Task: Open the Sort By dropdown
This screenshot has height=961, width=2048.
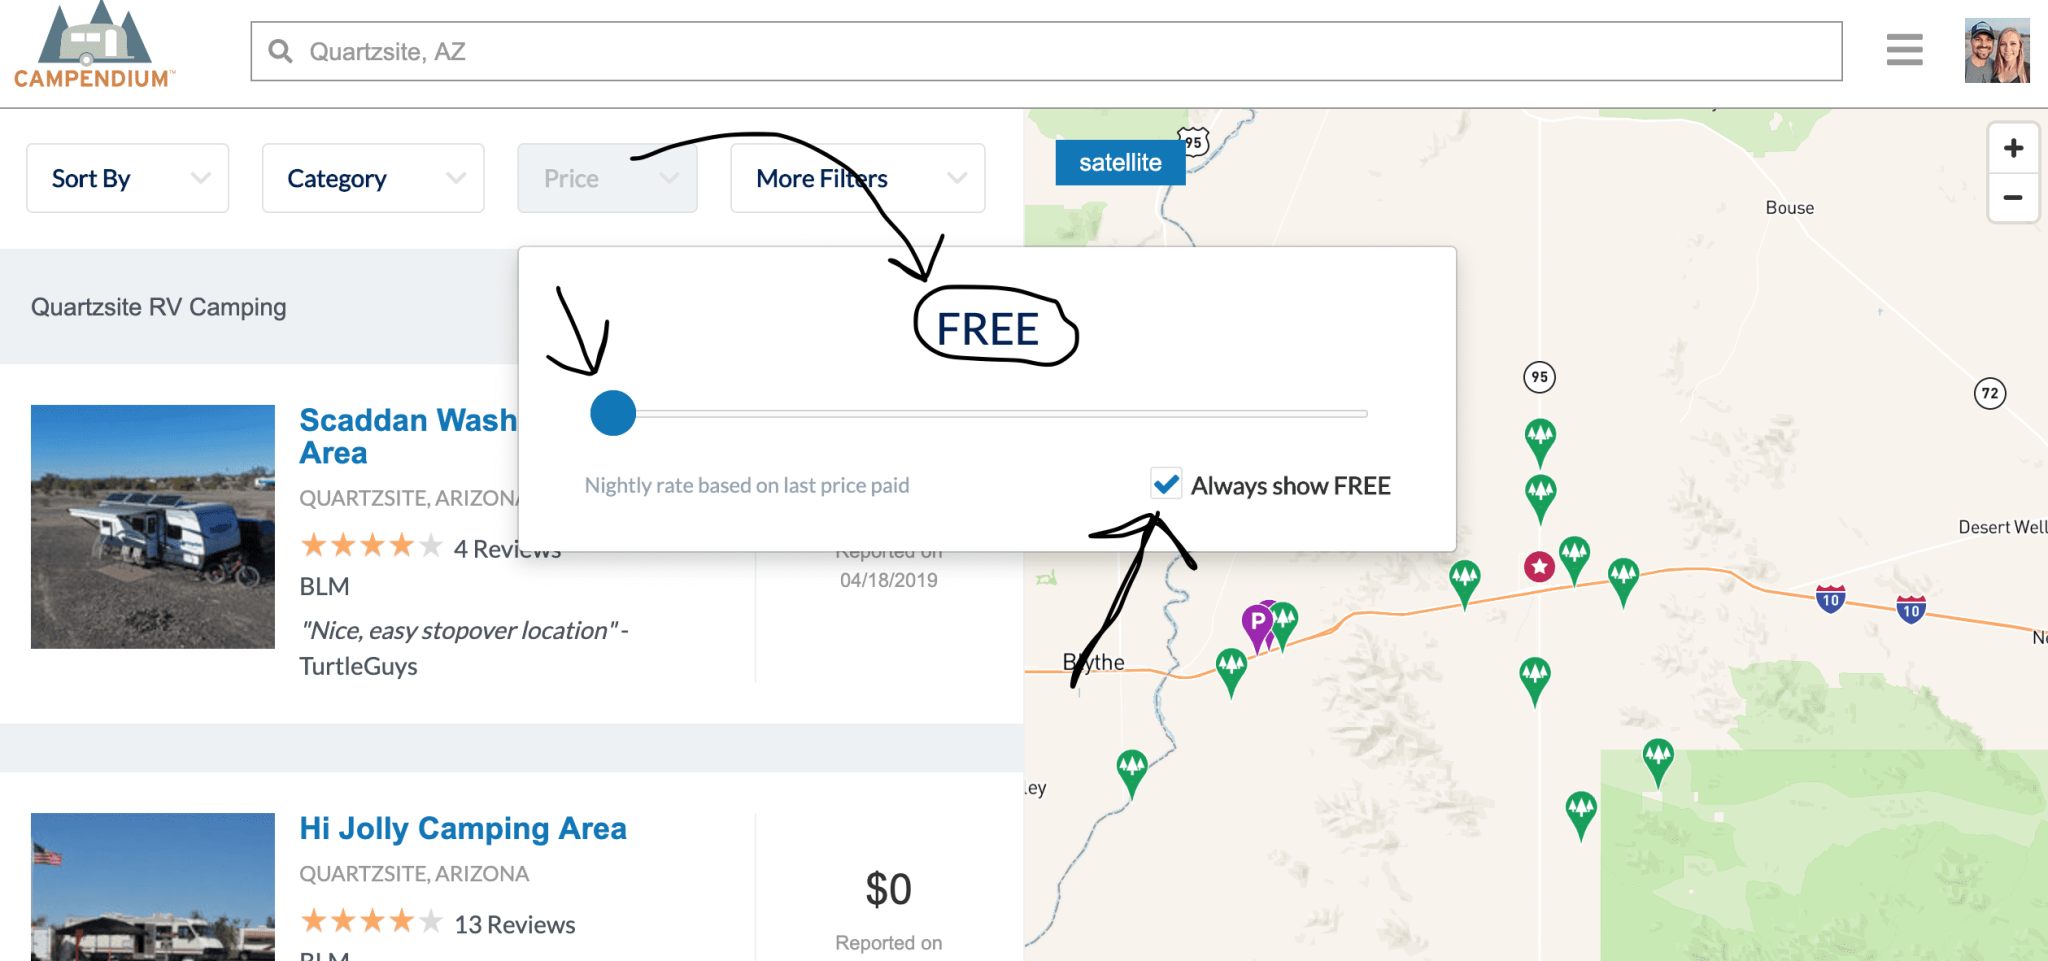Action: click(x=127, y=178)
